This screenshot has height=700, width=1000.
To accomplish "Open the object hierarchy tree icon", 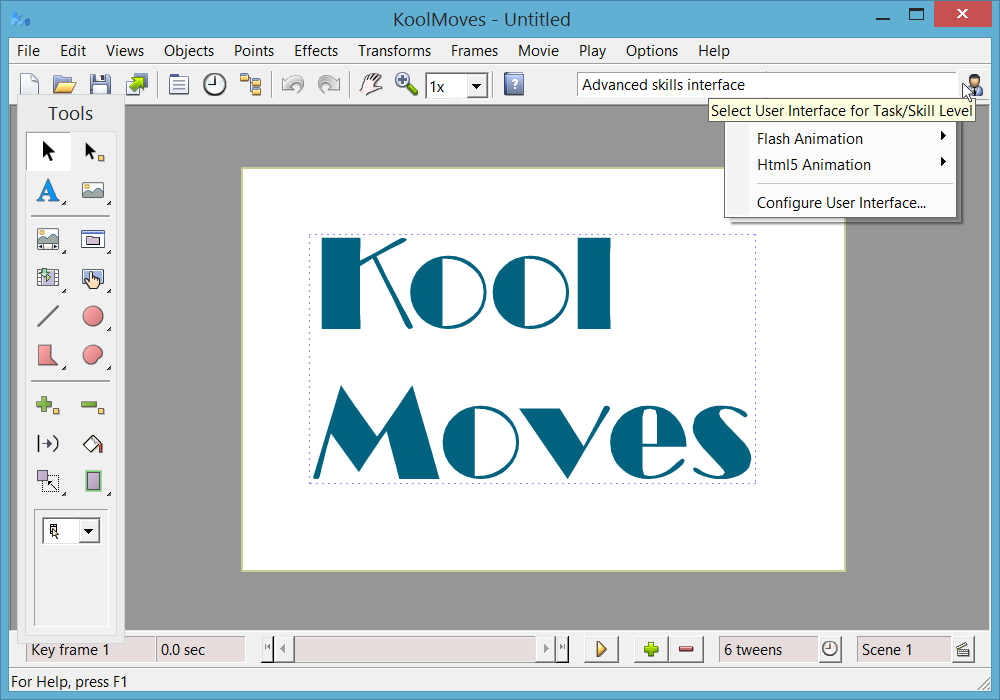I will pyautogui.click(x=251, y=84).
